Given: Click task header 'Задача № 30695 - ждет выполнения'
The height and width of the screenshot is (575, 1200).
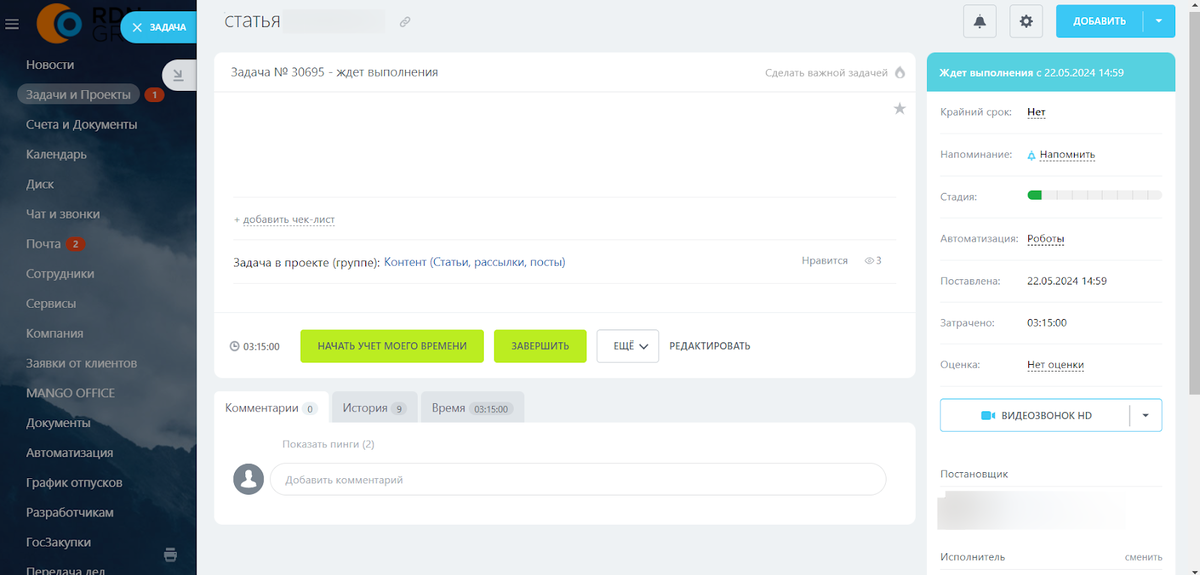Looking at the screenshot, I should click(x=334, y=72).
